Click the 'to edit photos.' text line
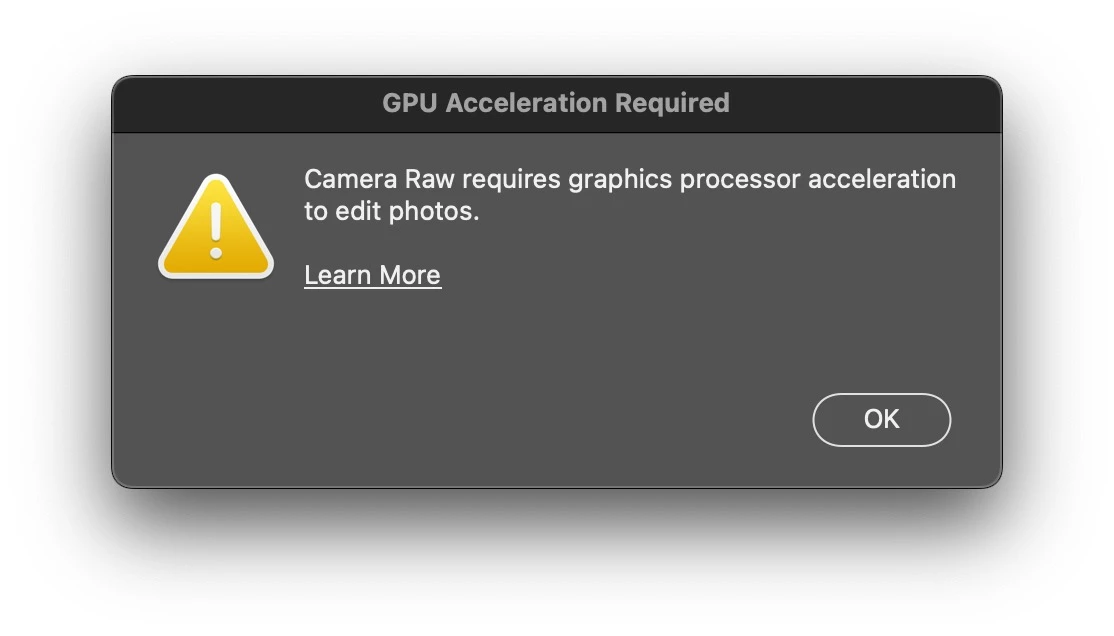This screenshot has height=636, width=1114. click(x=391, y=211)
